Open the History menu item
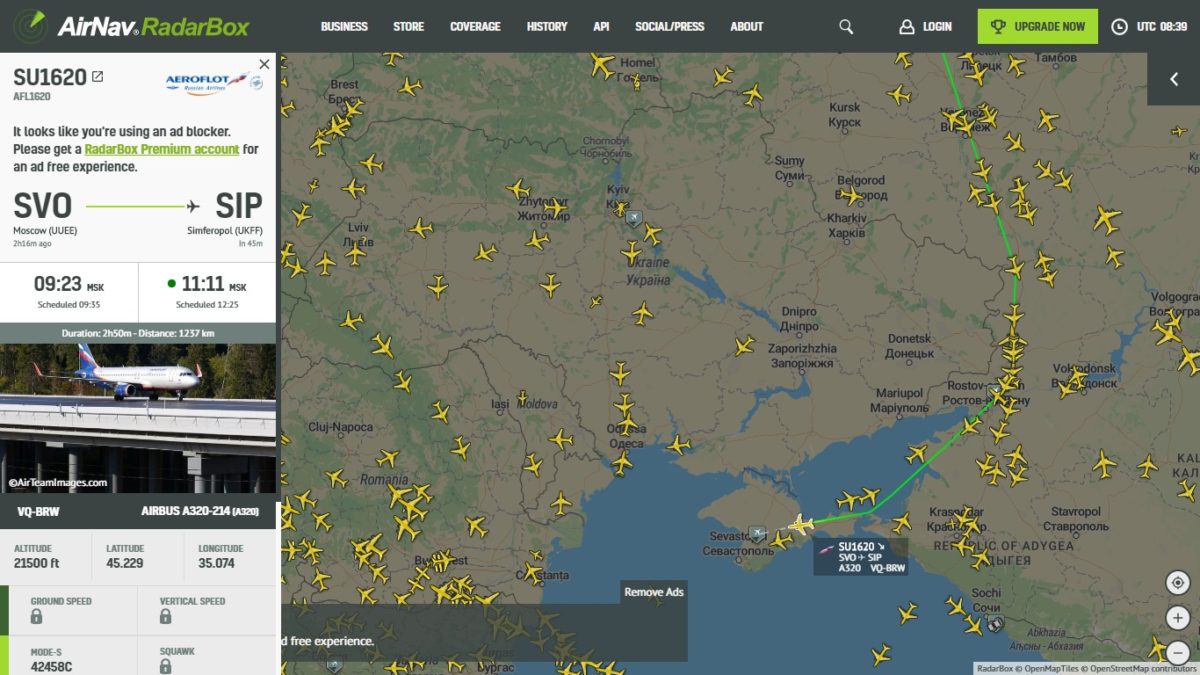Image resolution: width=1200 pixels, height=675 pixels. (x=547, y=27)
